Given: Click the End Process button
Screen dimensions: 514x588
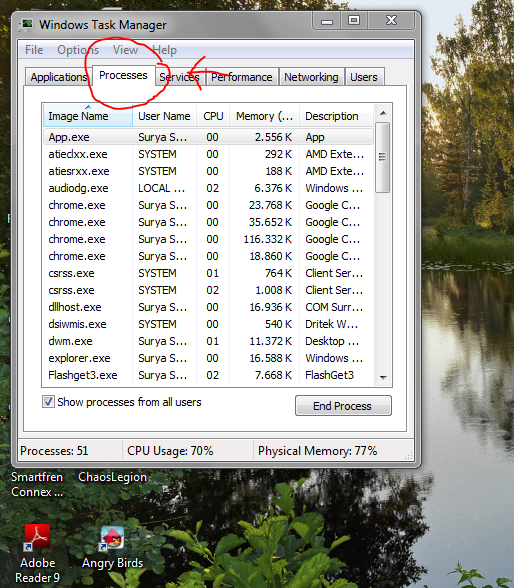Looking at the screenshot, I should pyautogui.click(x=343, y=406).
